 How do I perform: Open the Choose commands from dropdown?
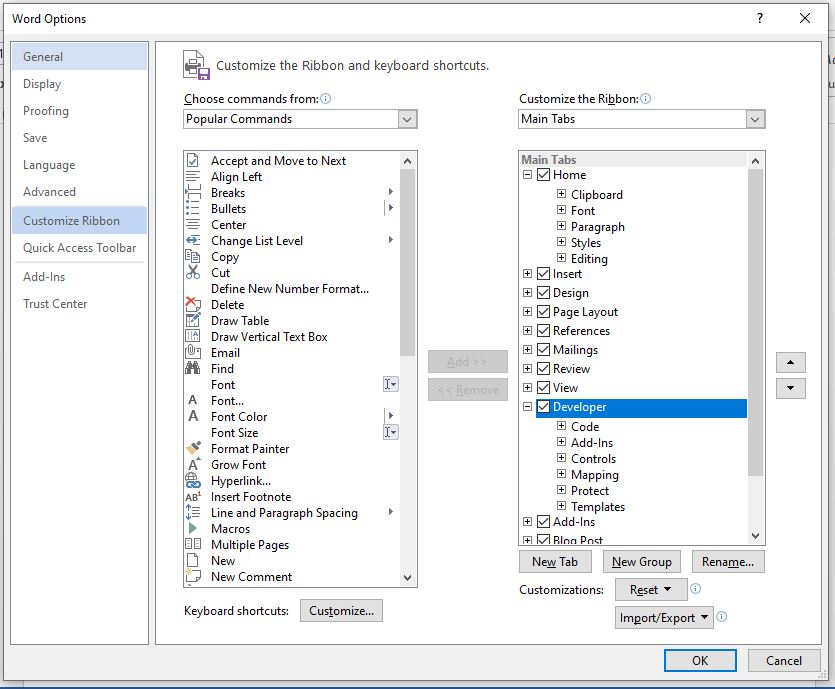[x=407, y=119]
